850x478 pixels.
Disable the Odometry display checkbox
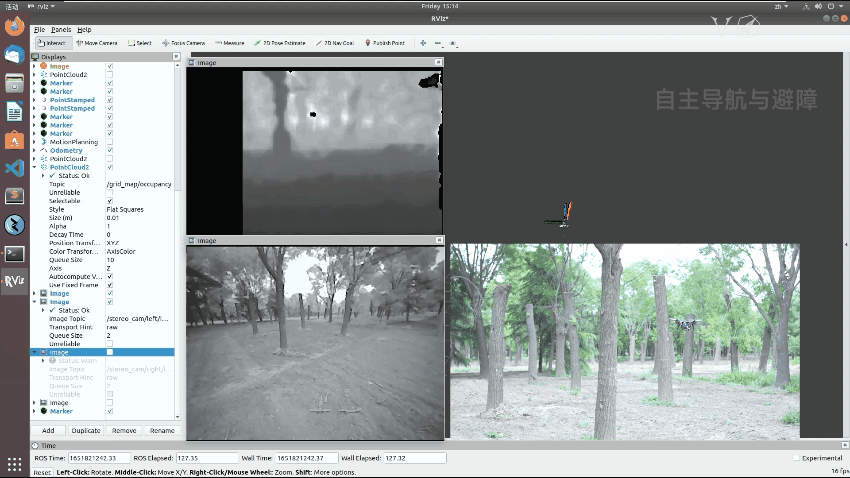click(110, 150)
